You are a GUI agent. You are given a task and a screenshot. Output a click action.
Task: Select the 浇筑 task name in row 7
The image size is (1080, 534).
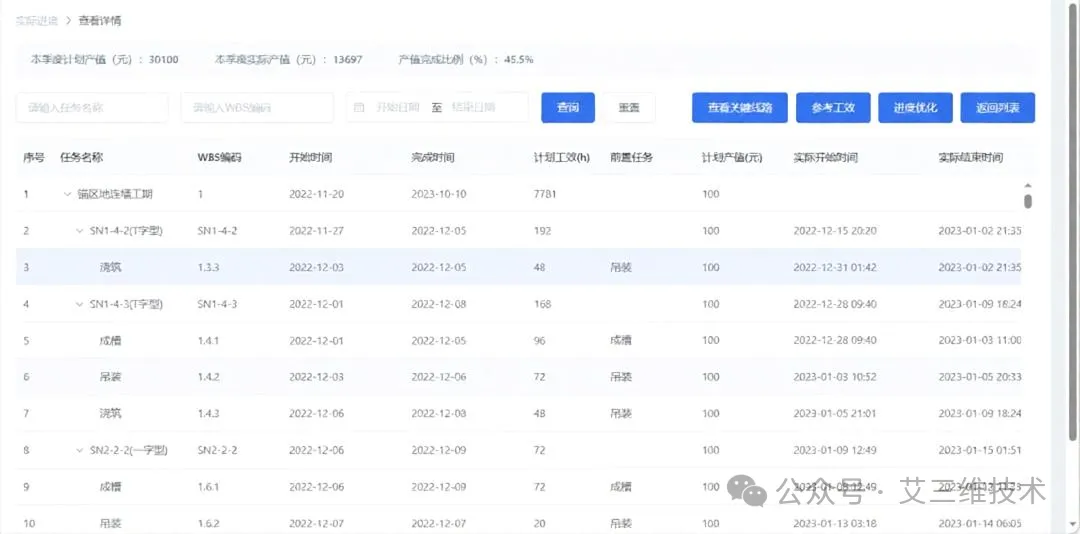(111, 413)
